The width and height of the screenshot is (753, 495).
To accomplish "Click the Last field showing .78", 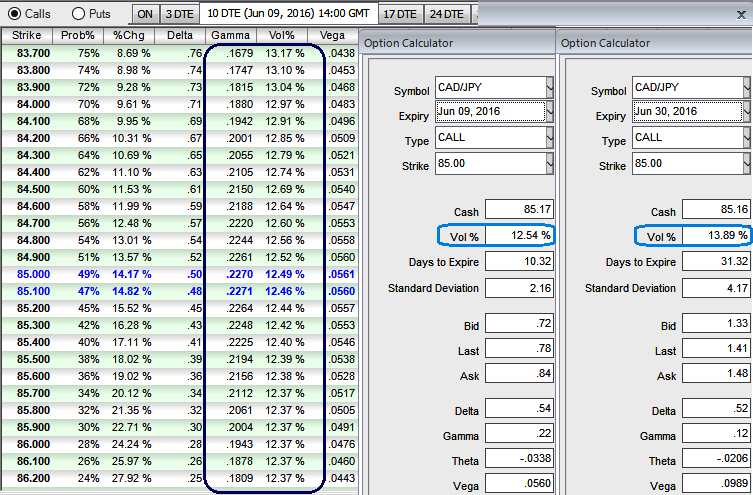I will (x=519, y=348).
